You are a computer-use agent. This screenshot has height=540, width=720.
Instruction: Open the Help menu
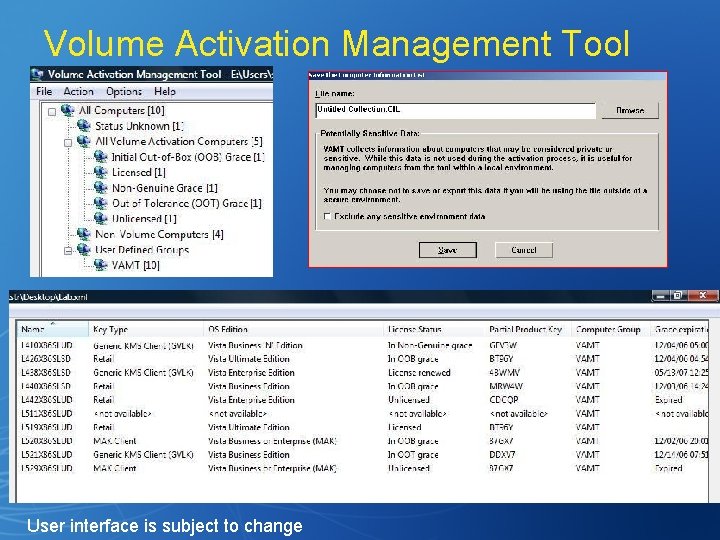click(x=165, y=91)
